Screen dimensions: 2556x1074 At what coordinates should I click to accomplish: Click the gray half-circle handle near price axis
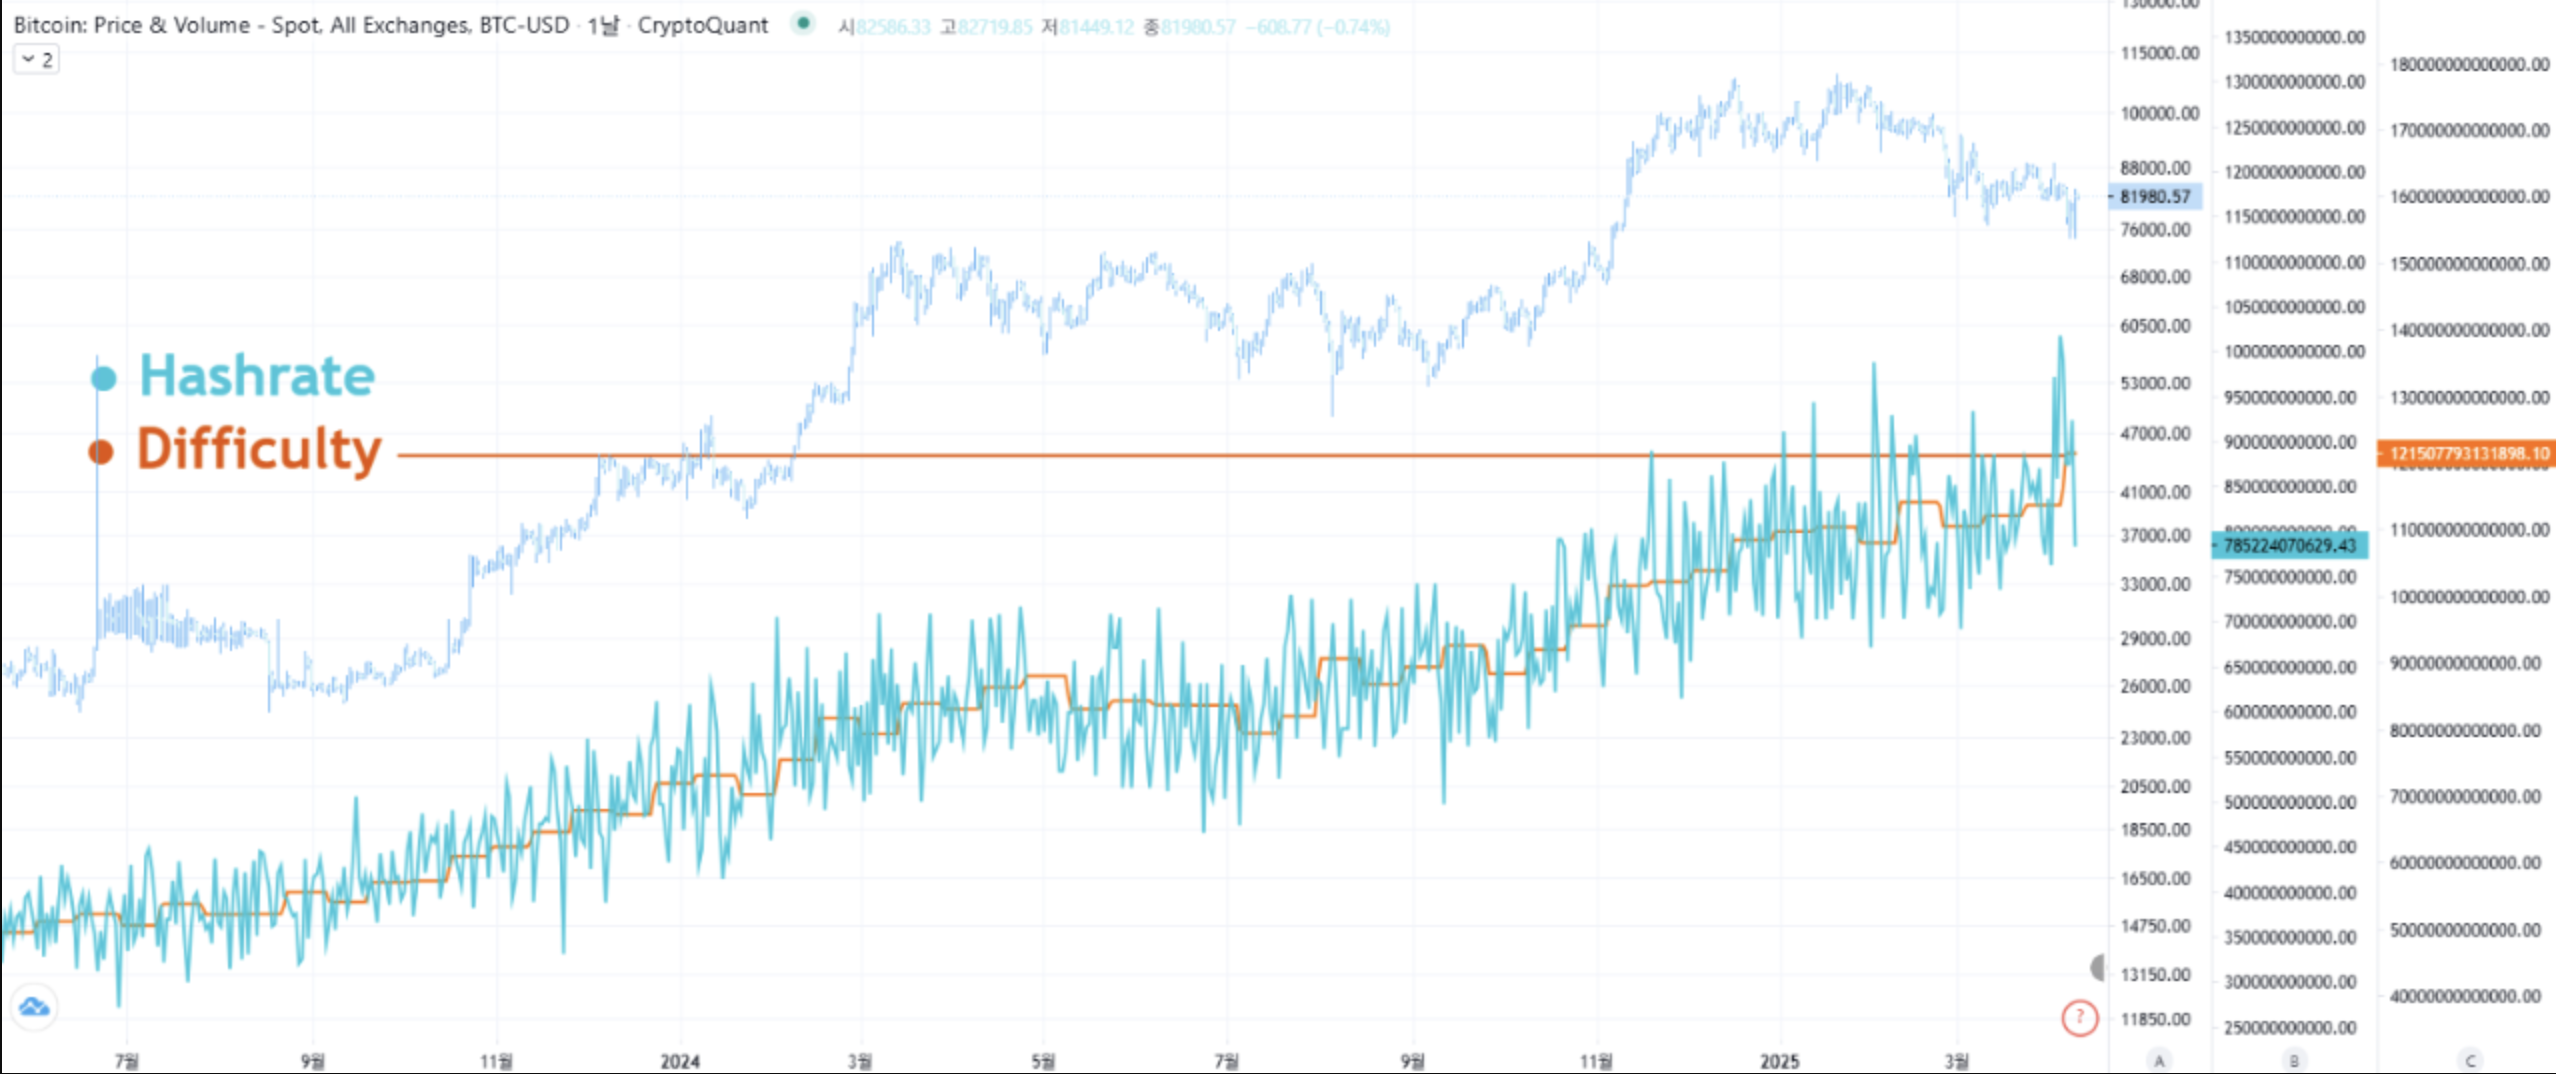point(2098,967)
